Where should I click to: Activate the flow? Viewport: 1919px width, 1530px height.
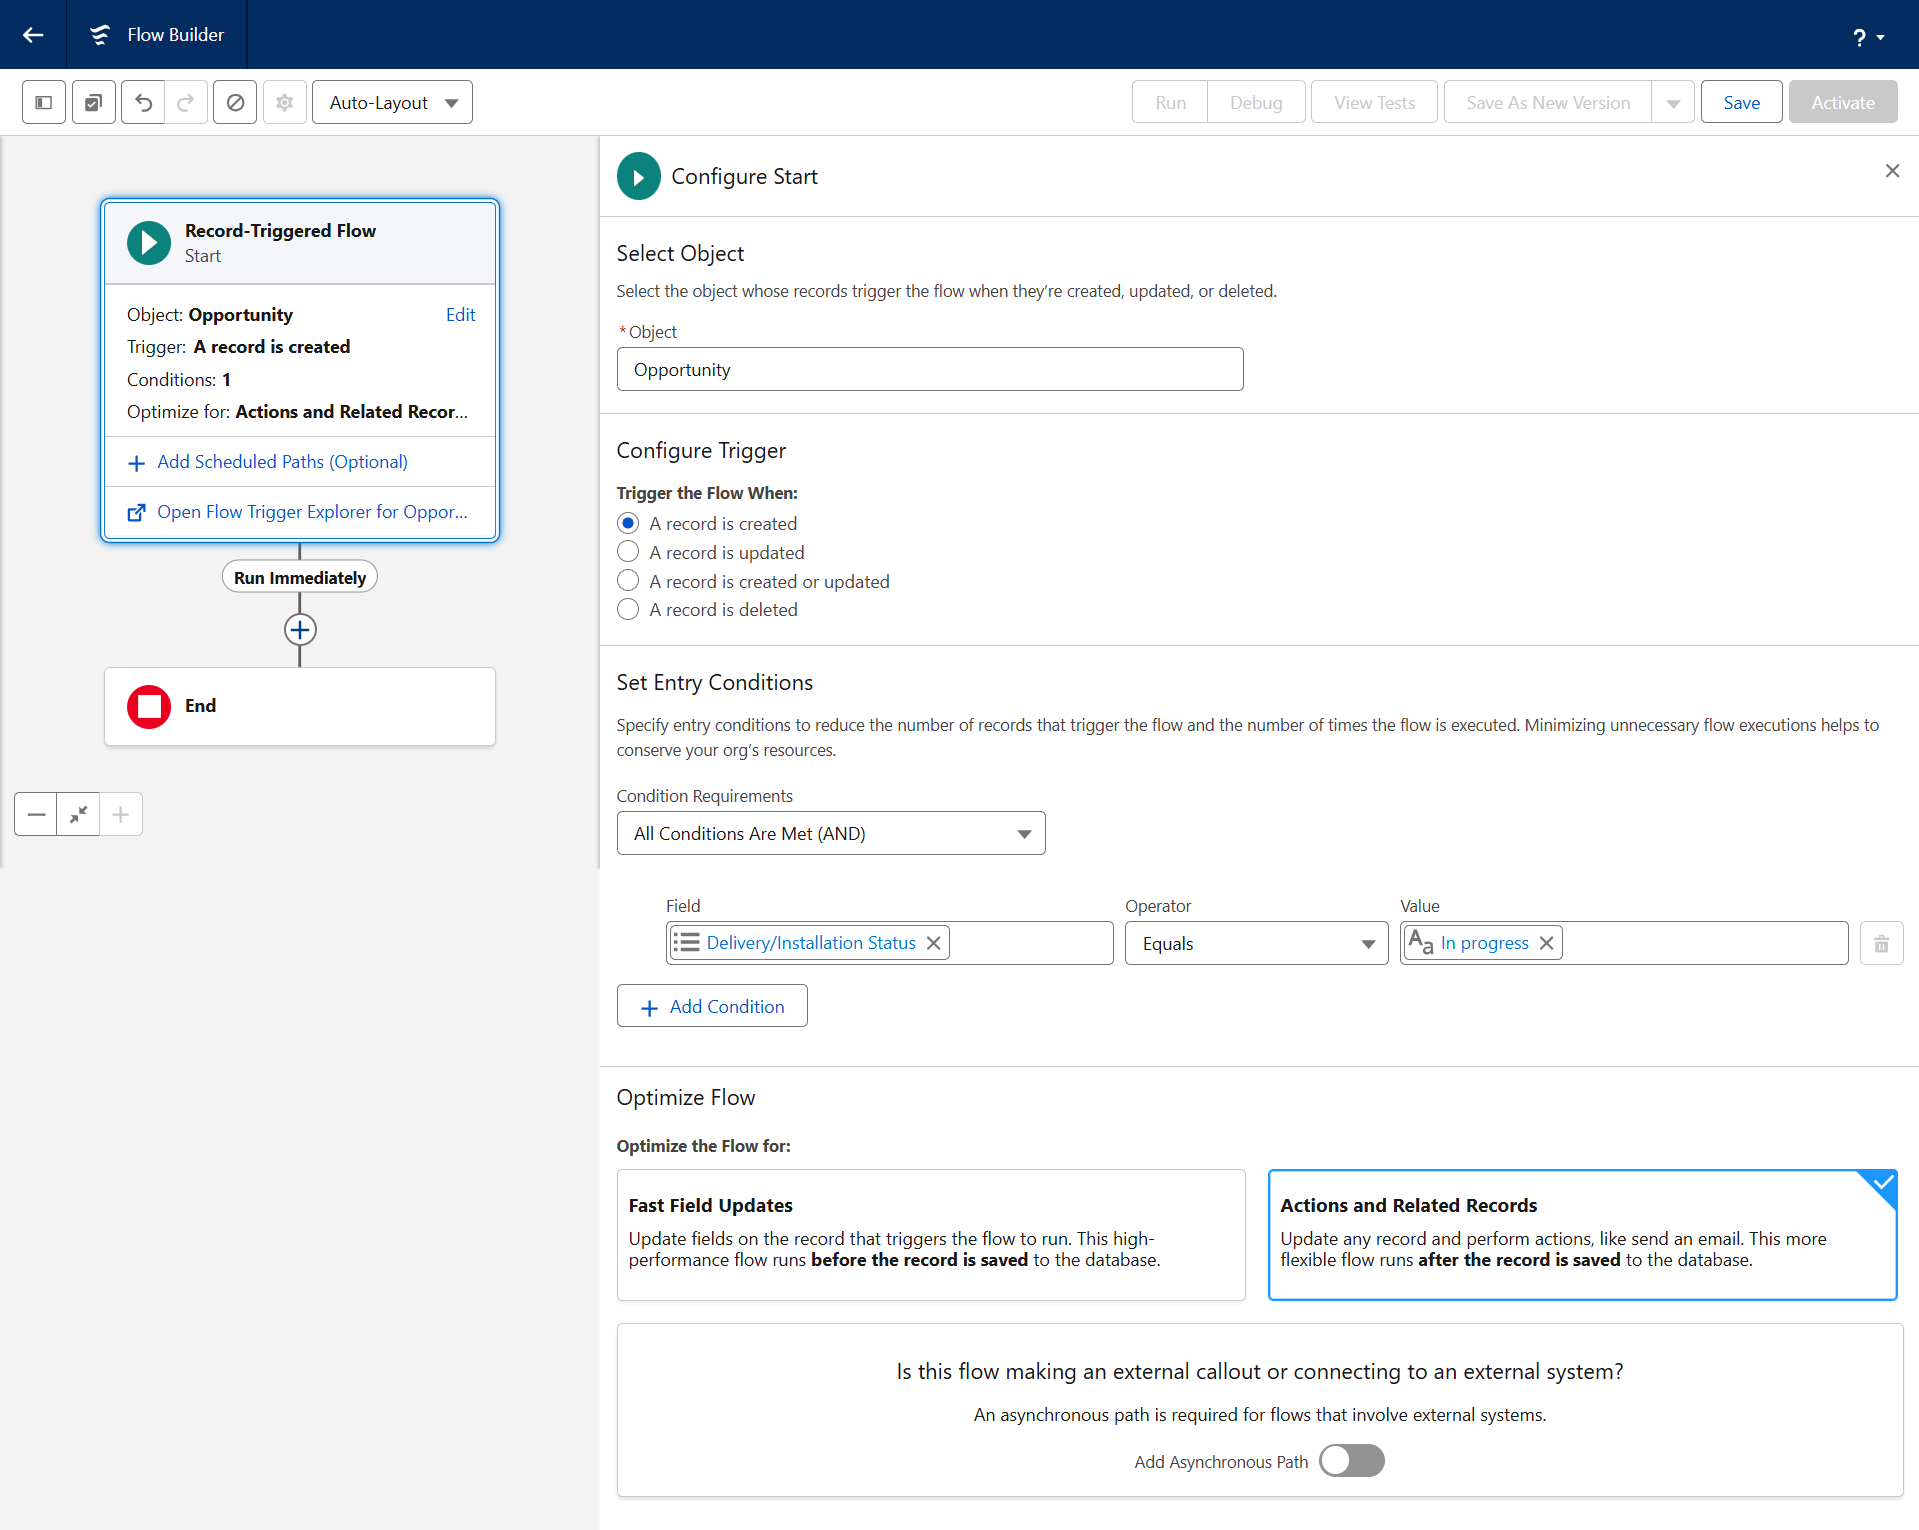[1843, 102]
